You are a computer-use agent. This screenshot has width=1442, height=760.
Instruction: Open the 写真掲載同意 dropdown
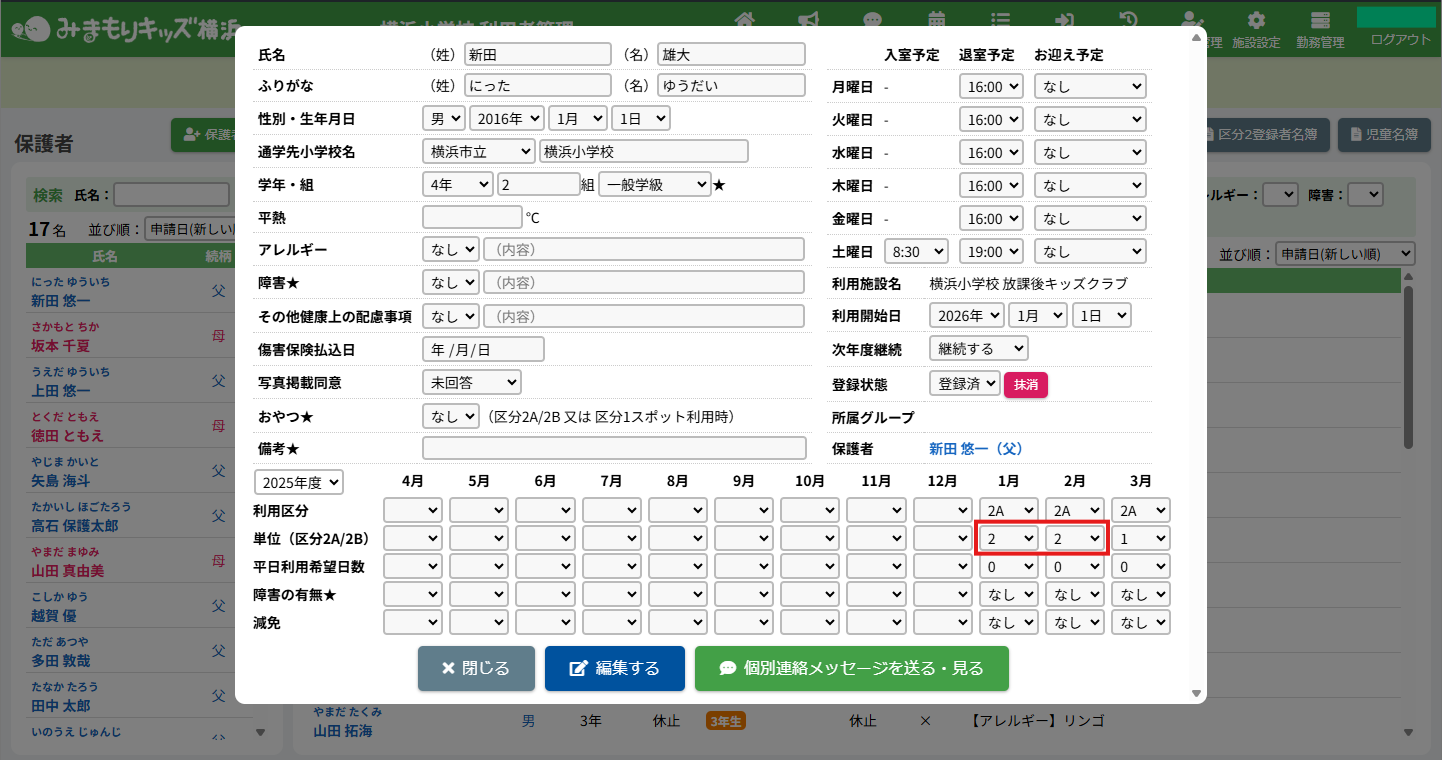471,382
